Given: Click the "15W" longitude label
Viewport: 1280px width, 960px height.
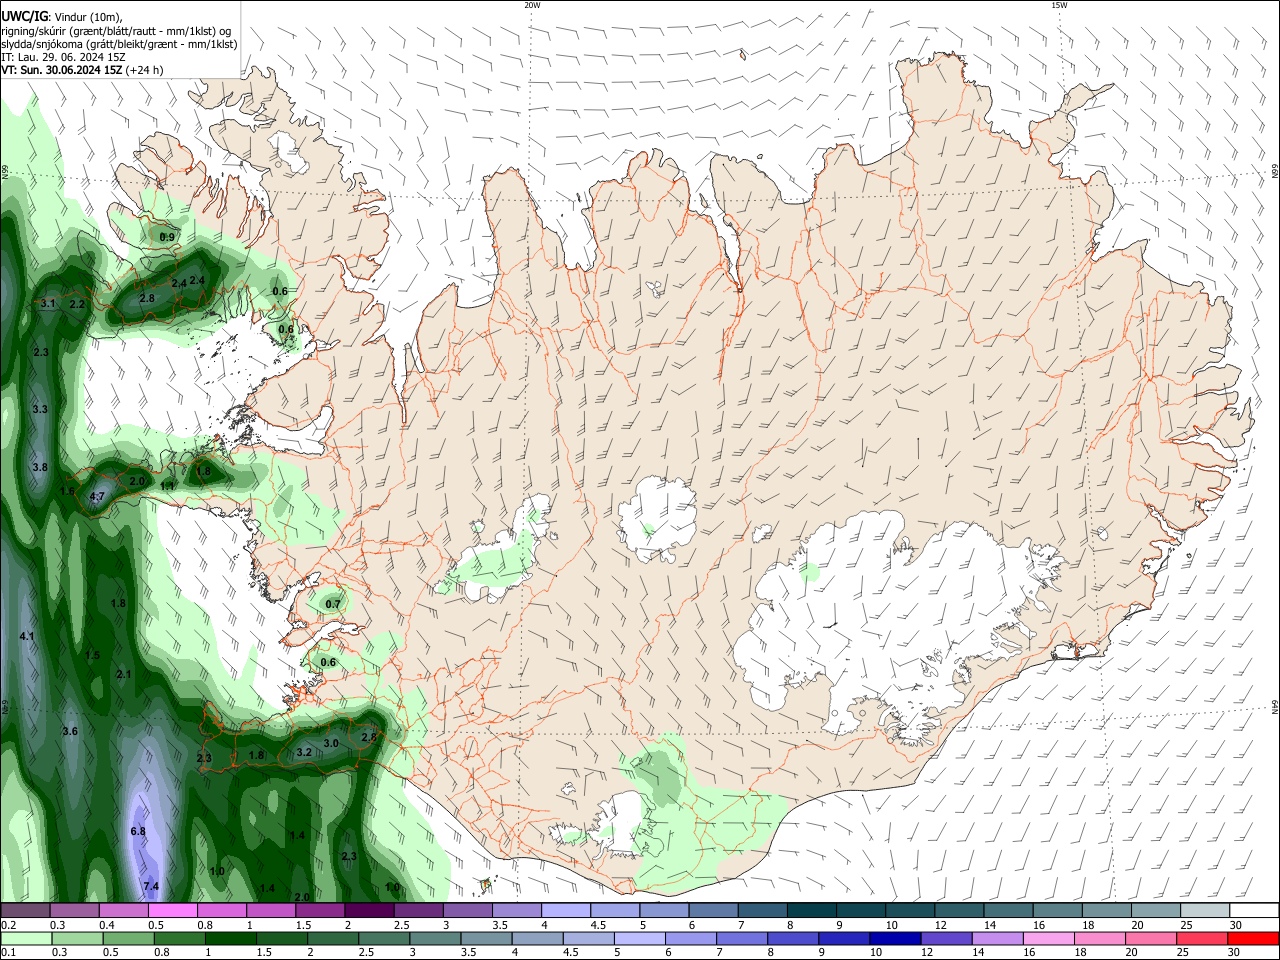Looking at the screenshot, I should pyautogui.click(x=1059, y=5).
